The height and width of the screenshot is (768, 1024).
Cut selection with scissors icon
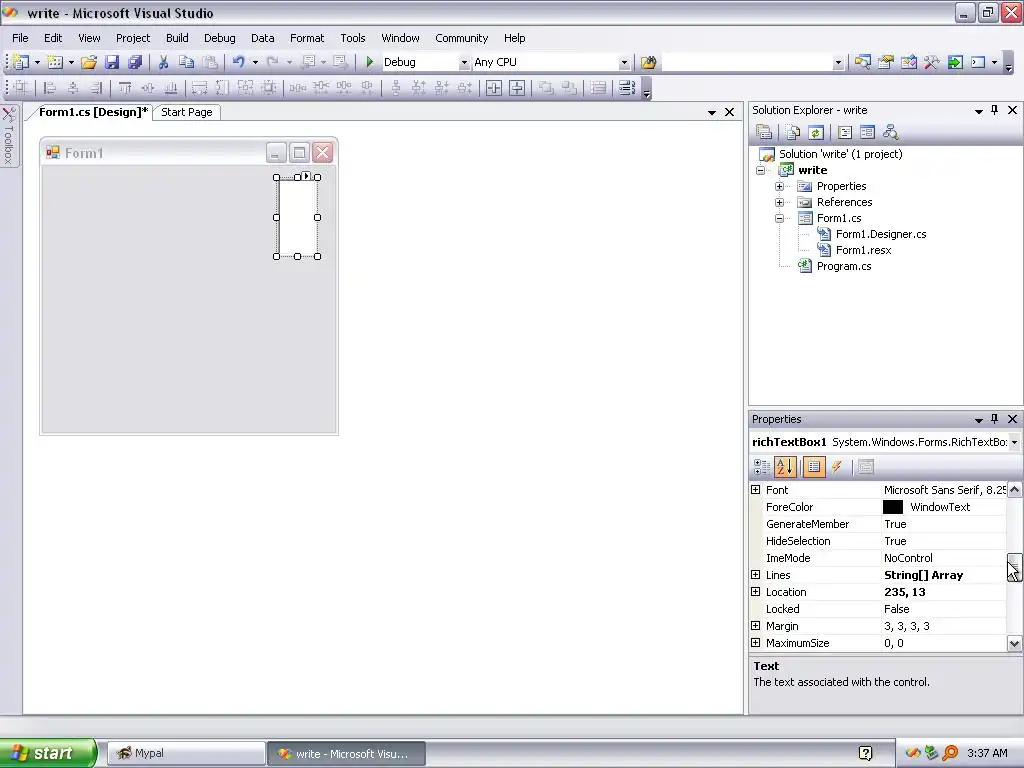pos(163,62)
